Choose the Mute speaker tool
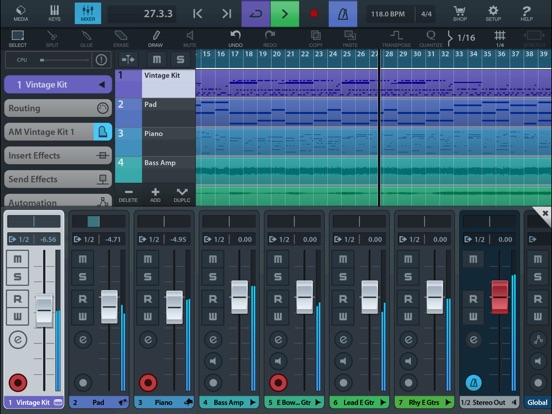The height and width of the screenshot is (414, 552). tap(189, 39)
